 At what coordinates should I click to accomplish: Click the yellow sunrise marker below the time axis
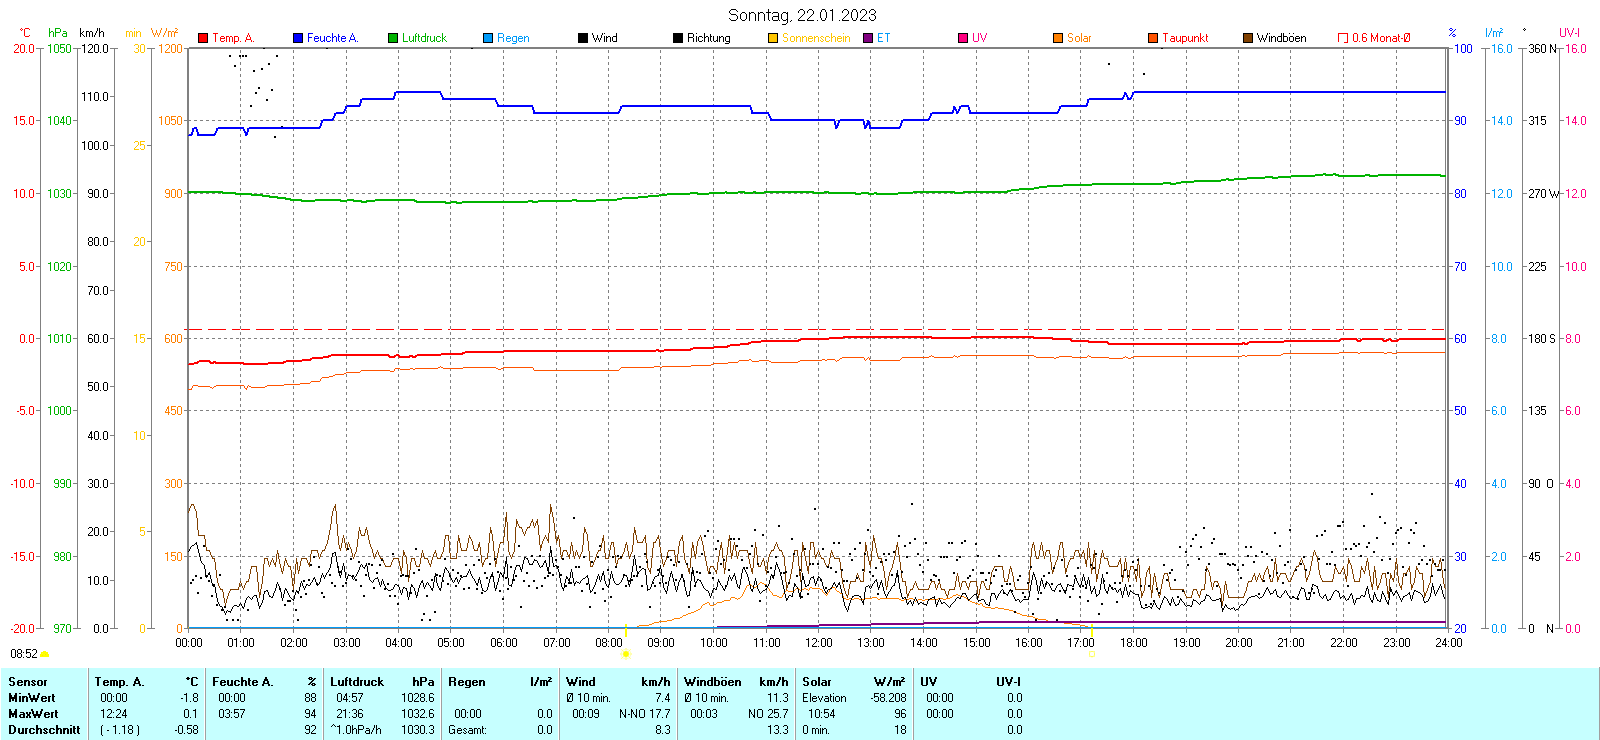point(626,654)
